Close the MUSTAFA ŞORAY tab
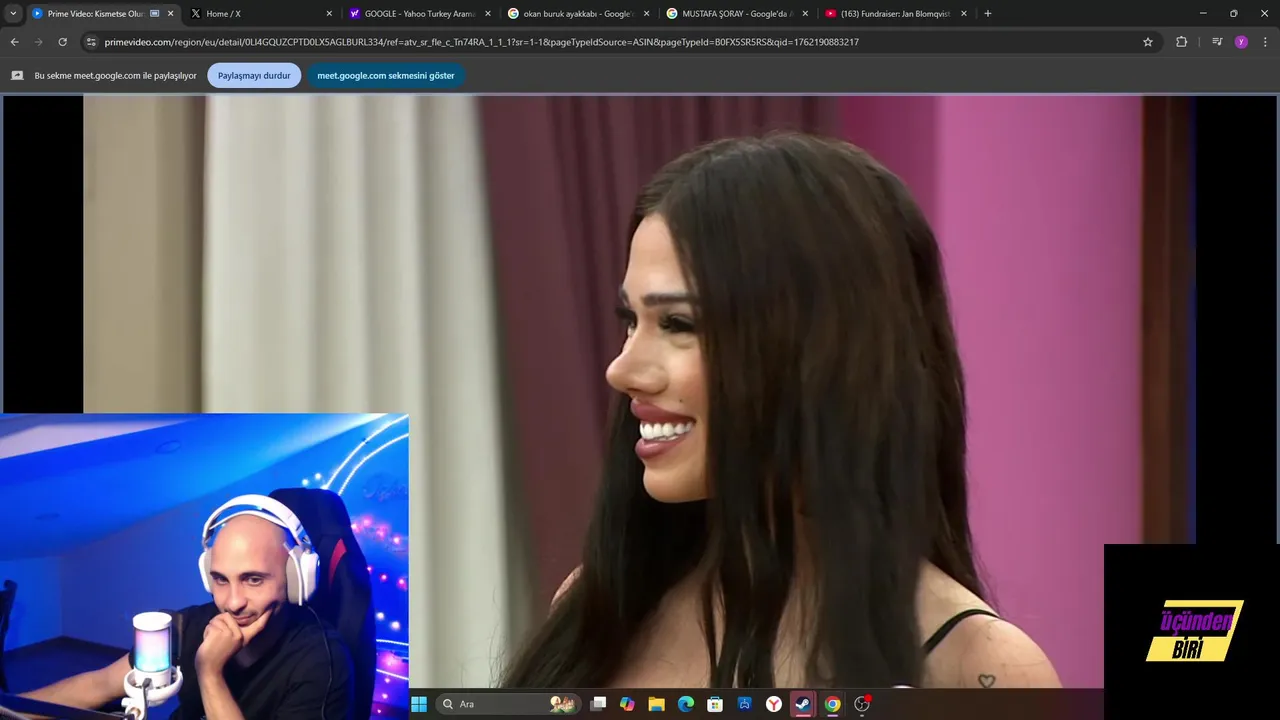The width and height of the screenshot is (1280, 720). tap(805, 14)
